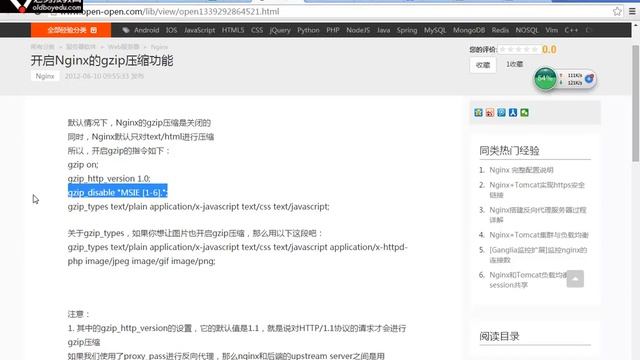
Task: Open the Spring category
Action: (x=407, y=30)
